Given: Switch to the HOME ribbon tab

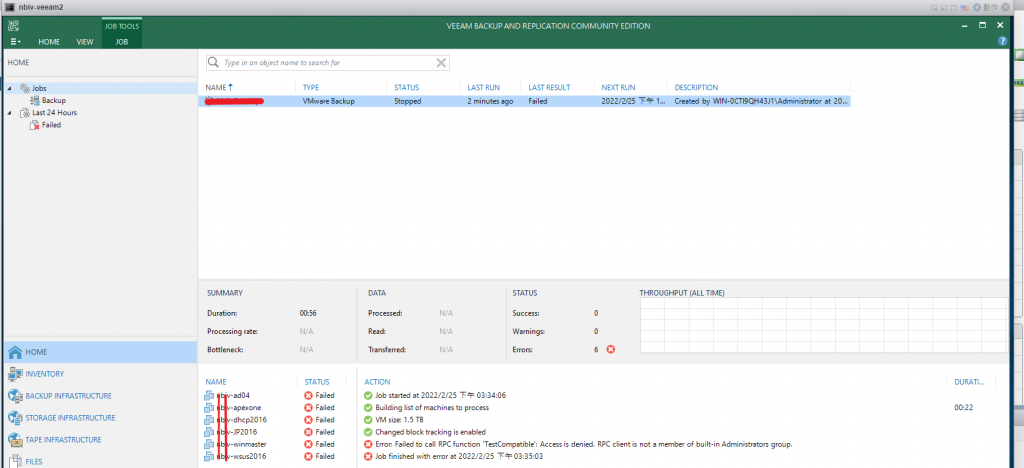Looking at the screenshot, I should point(49,42).
